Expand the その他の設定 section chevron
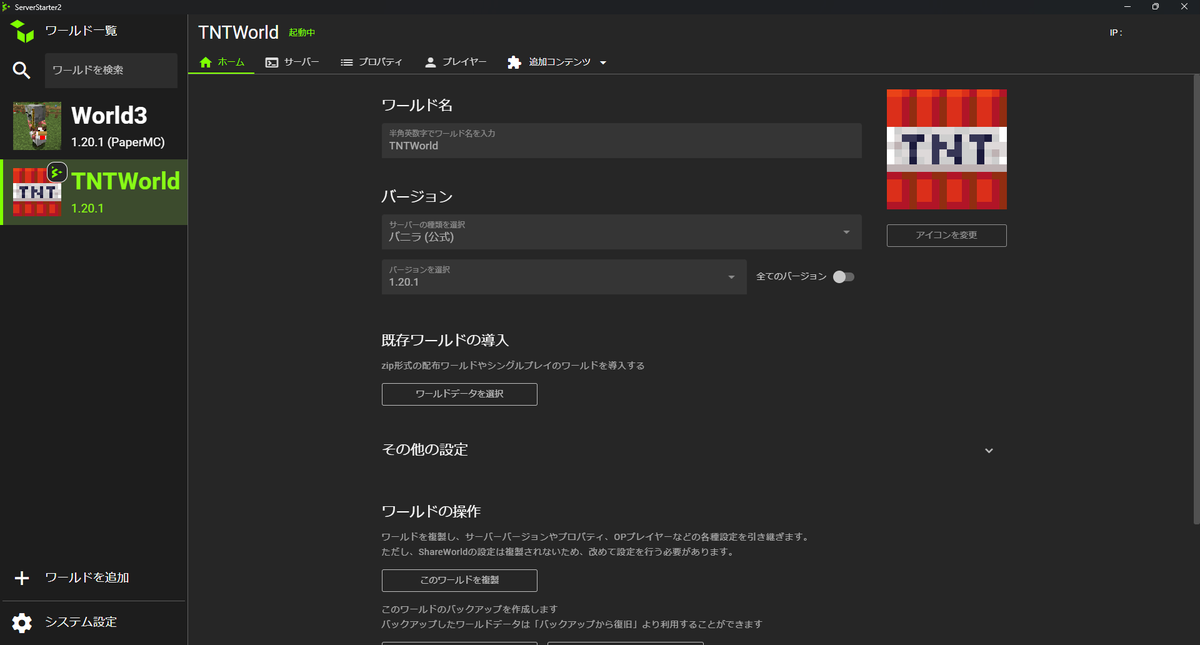This screenshot has height=645, width=1200. (989, 450)
